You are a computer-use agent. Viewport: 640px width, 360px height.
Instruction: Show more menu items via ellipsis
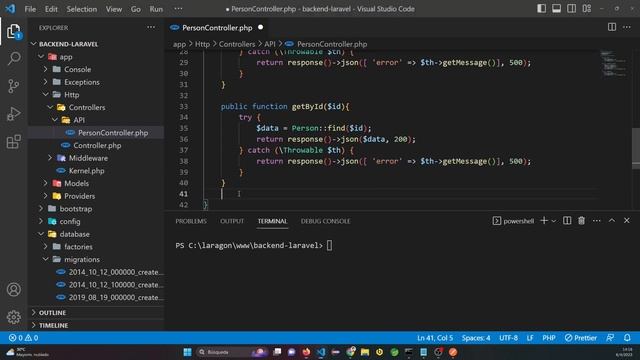click(178, 9)
